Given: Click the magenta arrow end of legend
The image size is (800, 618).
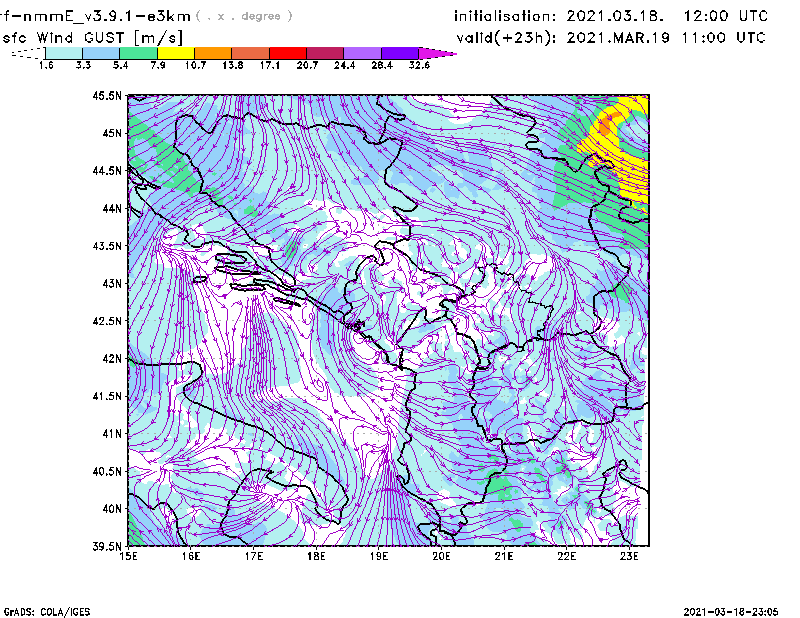Looking at the screenshot, I should click(x=436, y=53).
